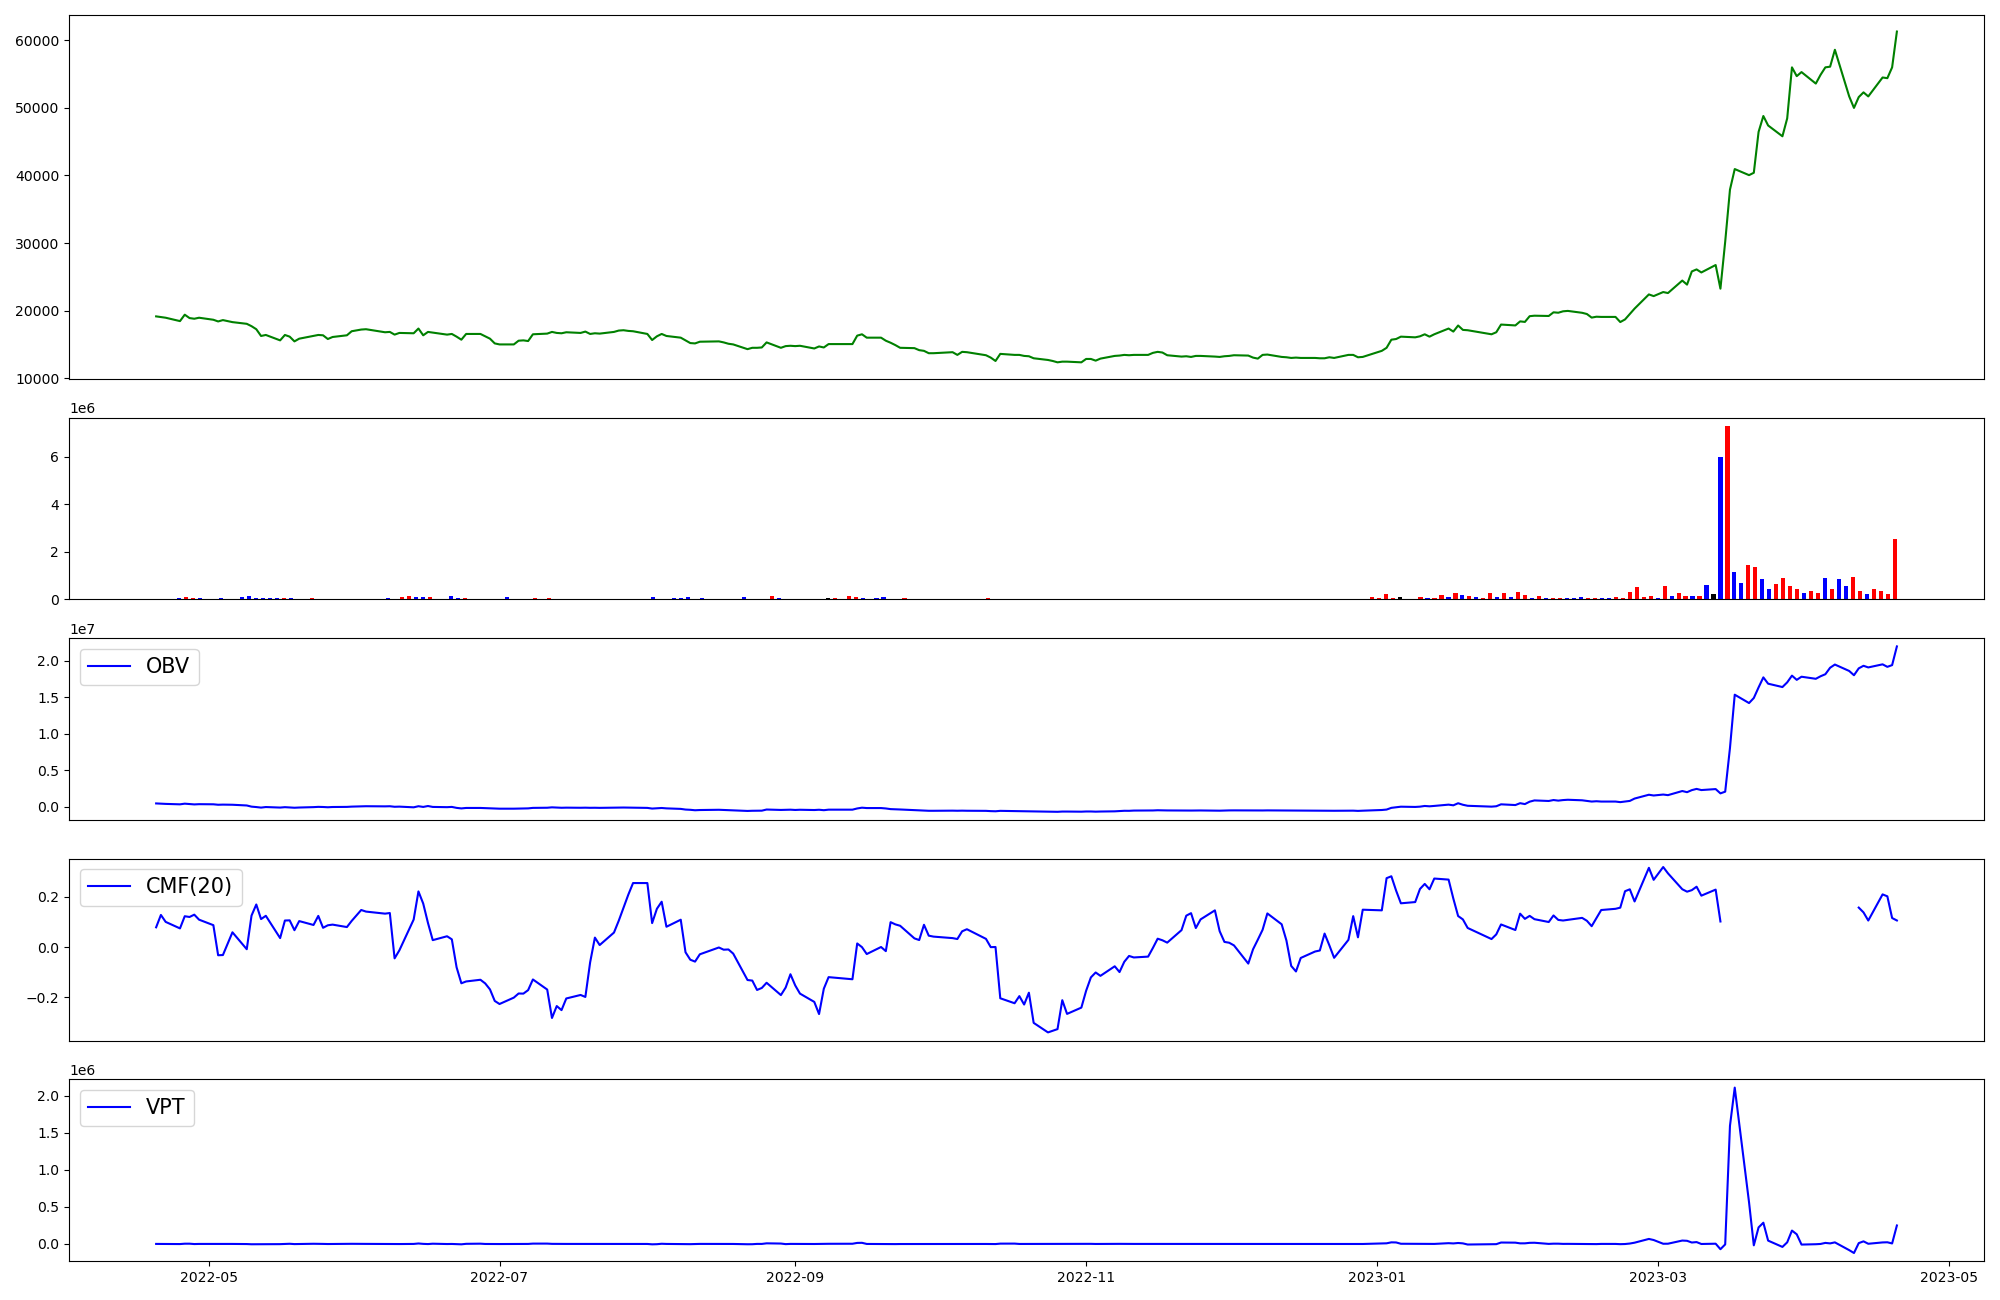Click the rightmost red volume bar
Viewport: 2000px width, 1300px height.
tap(1894, 570)
